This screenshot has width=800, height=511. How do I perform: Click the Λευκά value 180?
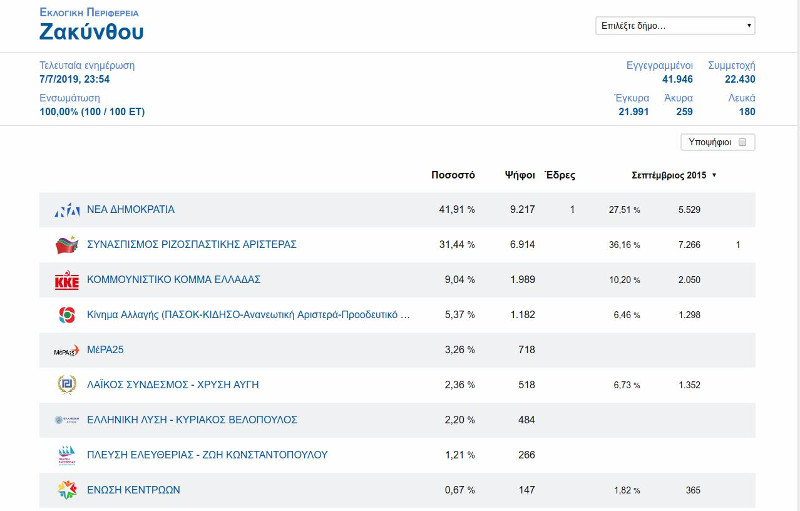click(x=747, y=112)
